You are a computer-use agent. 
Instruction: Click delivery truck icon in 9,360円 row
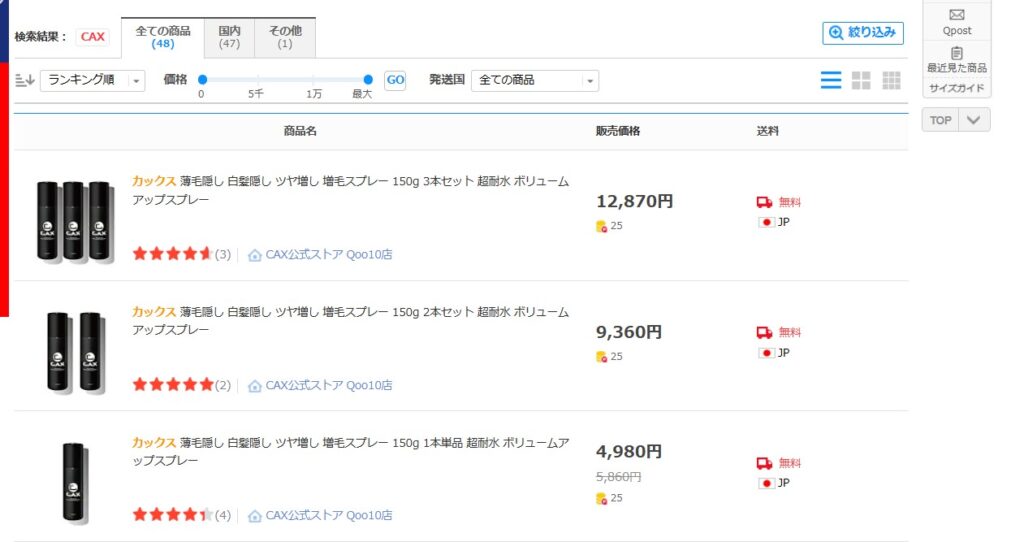click(x=764, y=332)
